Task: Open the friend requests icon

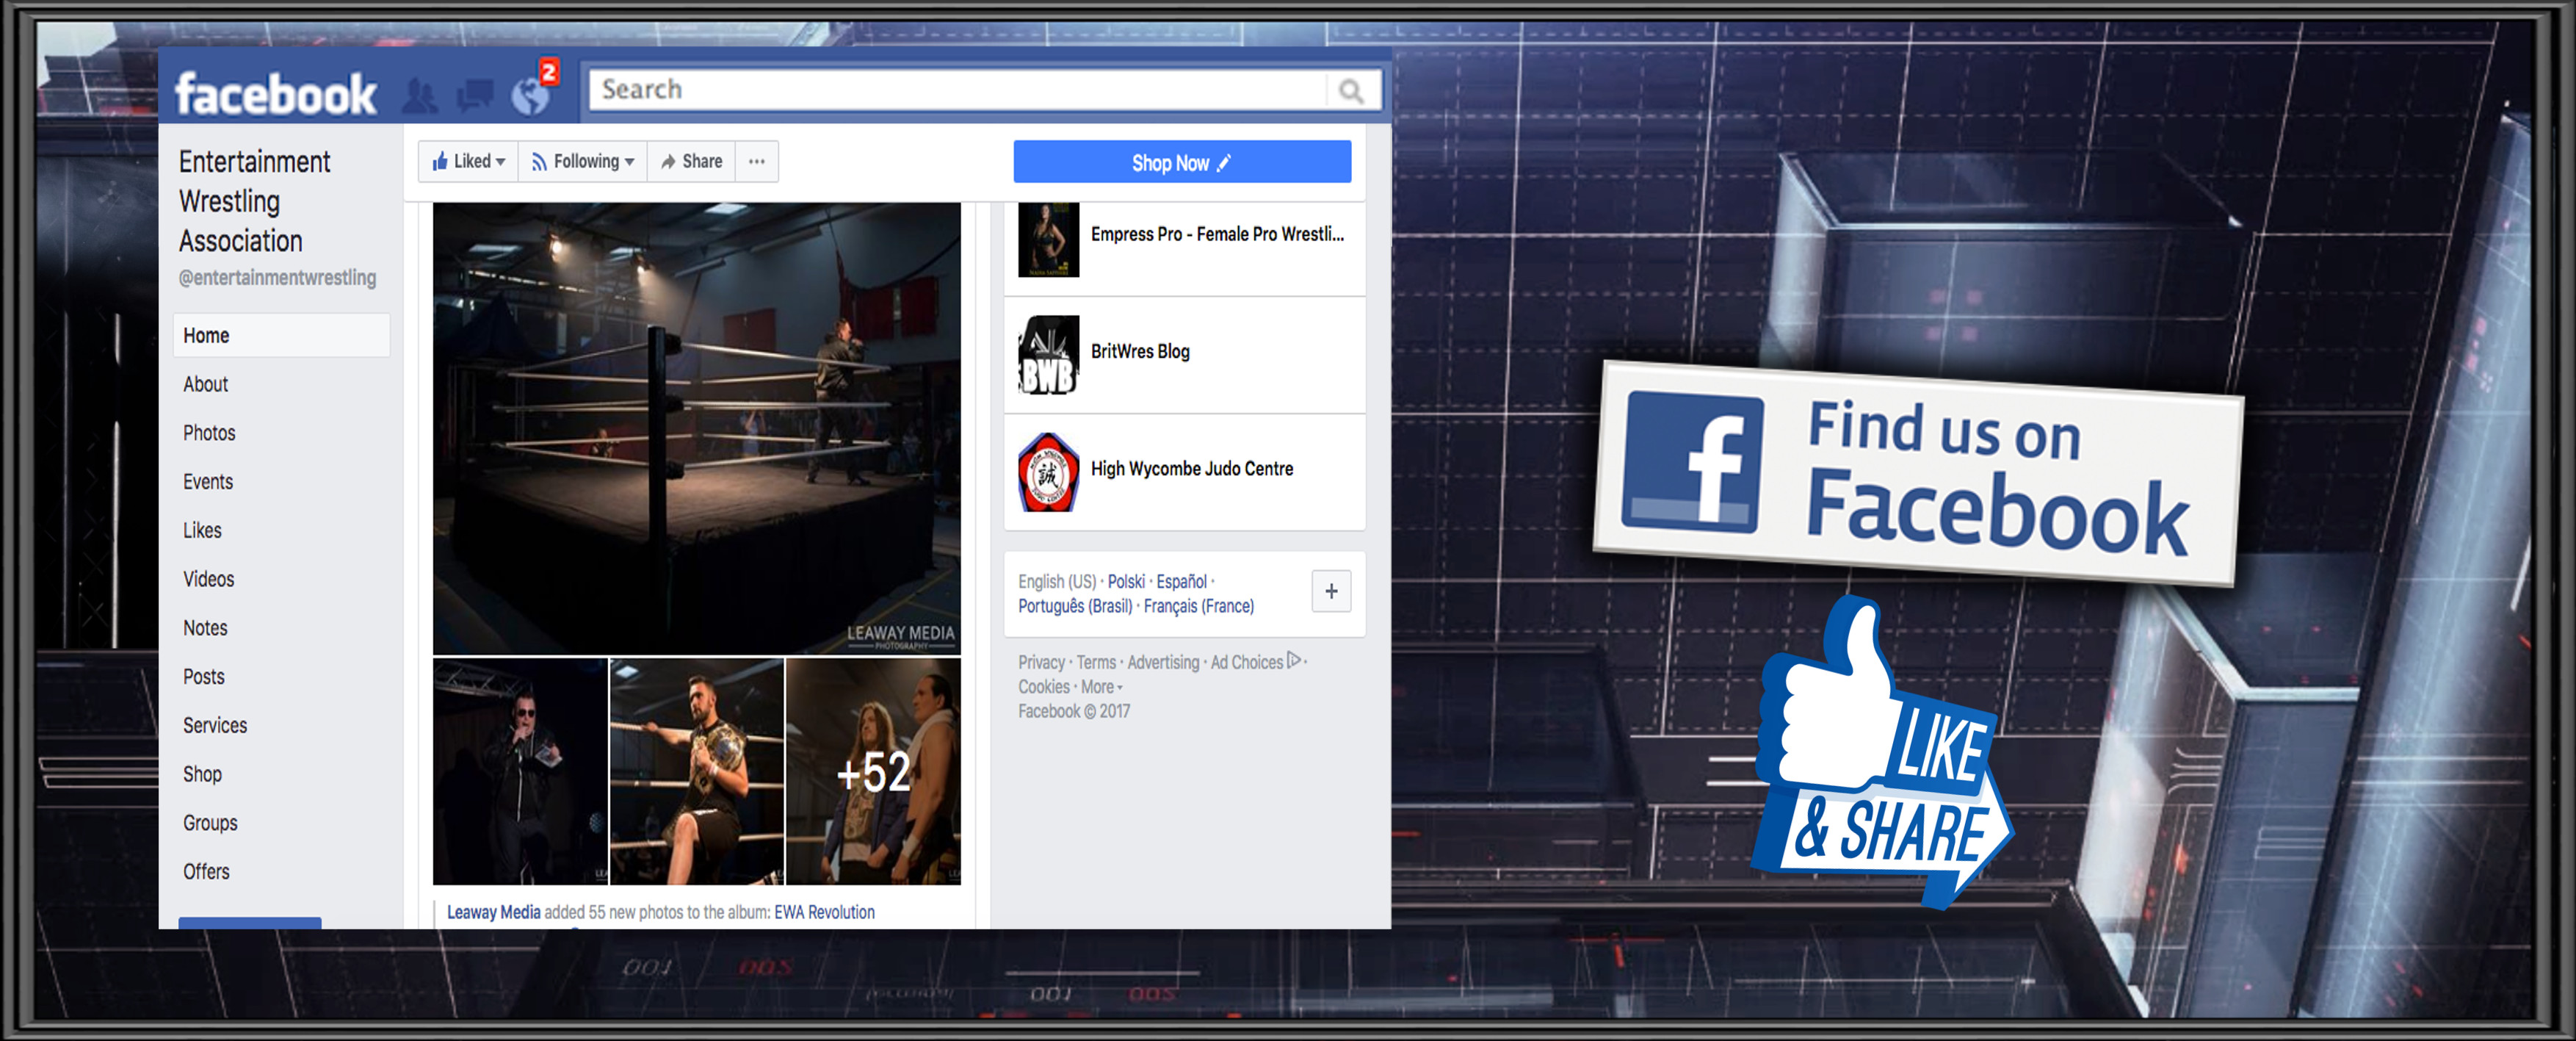Action: pos(420,96)
